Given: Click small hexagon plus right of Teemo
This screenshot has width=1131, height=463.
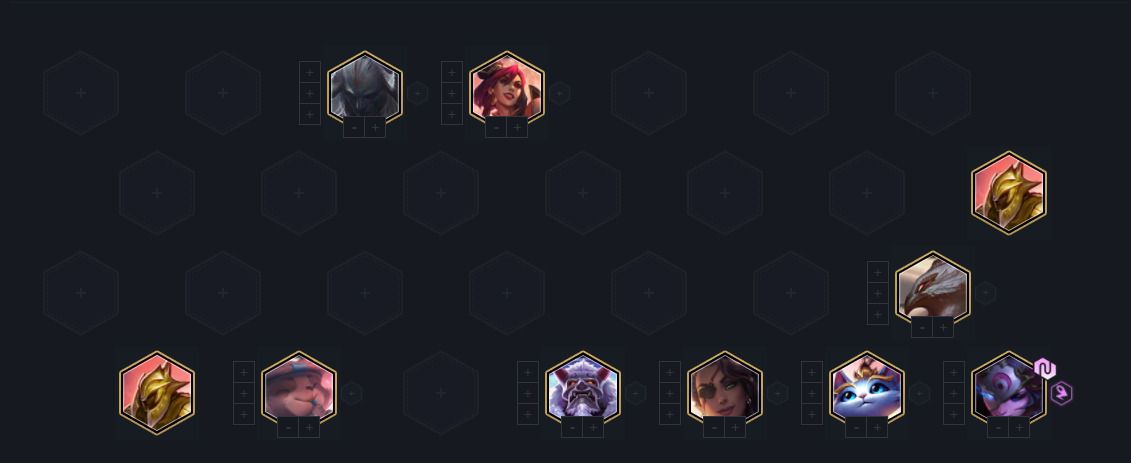Looking at the screenshot, I should click(x=351, y=393).
